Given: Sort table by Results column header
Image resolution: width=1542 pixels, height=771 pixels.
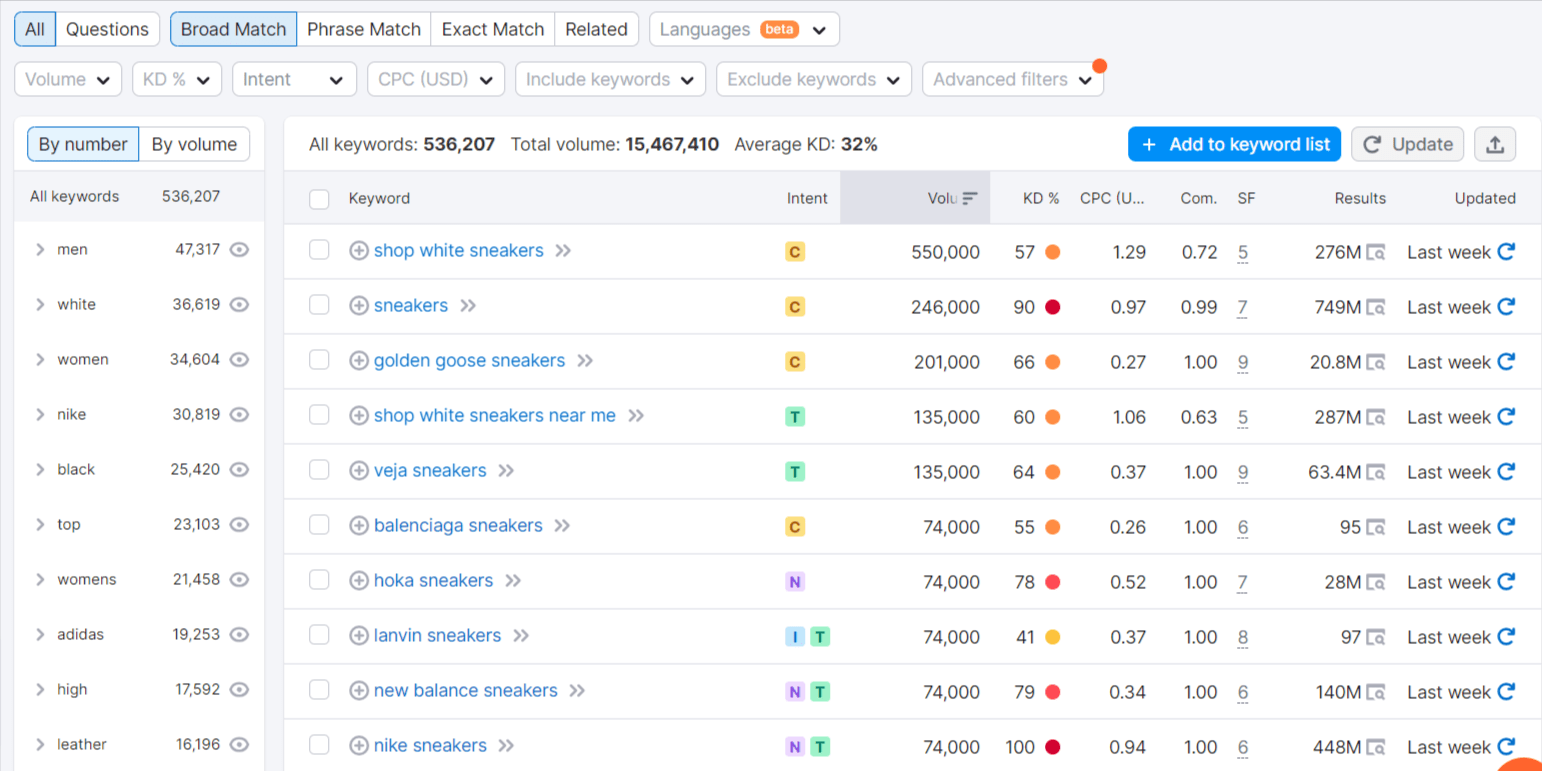Looking at the screenshot, I should tap(1360, 198).
